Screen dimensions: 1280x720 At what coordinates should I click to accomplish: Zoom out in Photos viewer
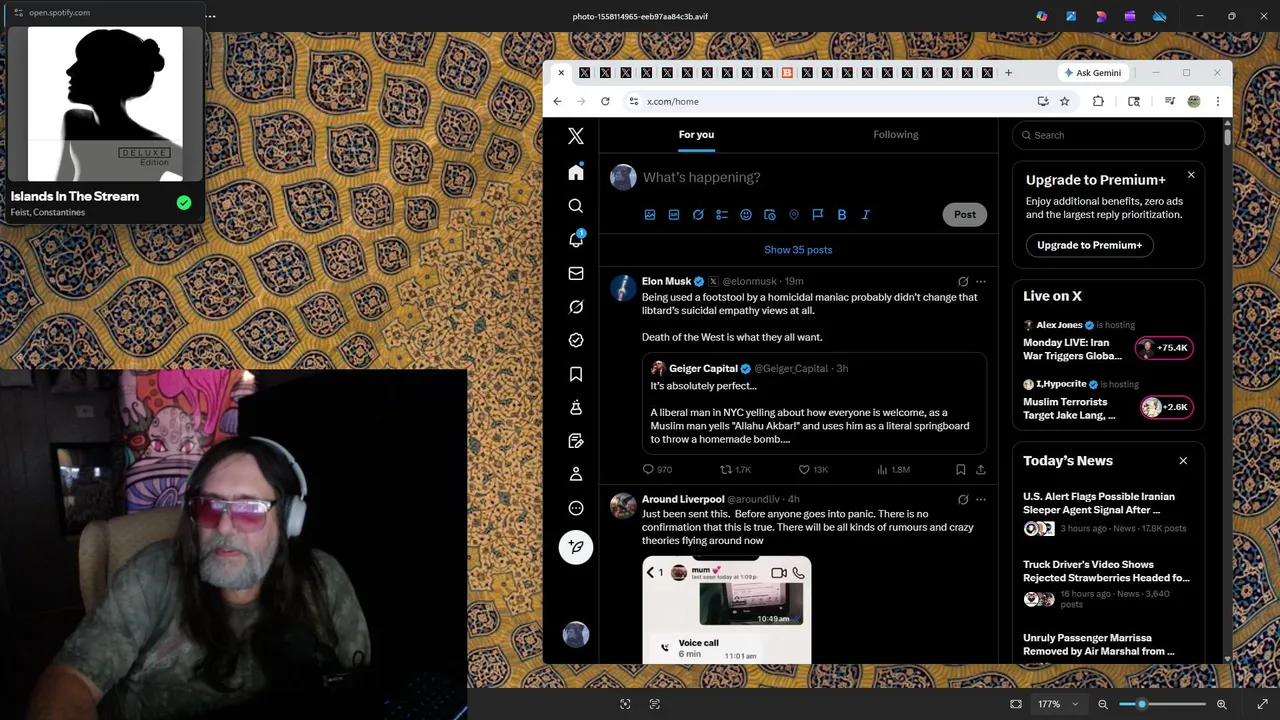click(1103, 704)
